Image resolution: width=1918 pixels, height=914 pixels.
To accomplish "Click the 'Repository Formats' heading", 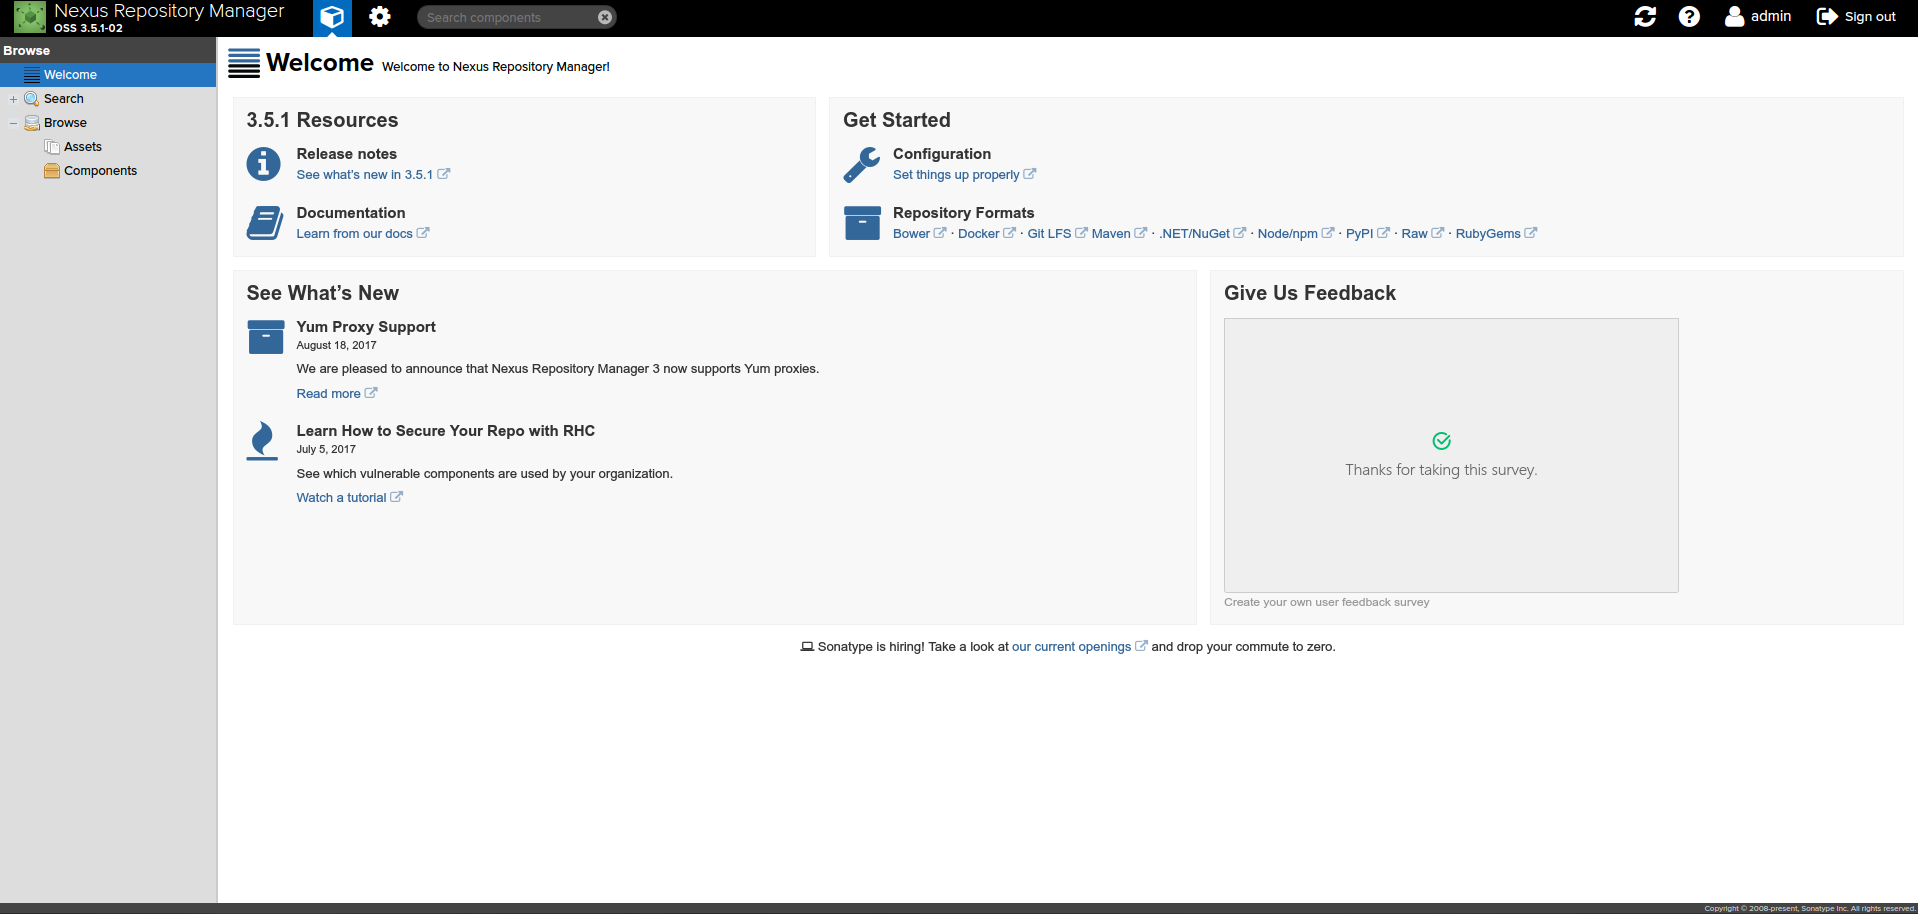I will click(x=964, y=213).
